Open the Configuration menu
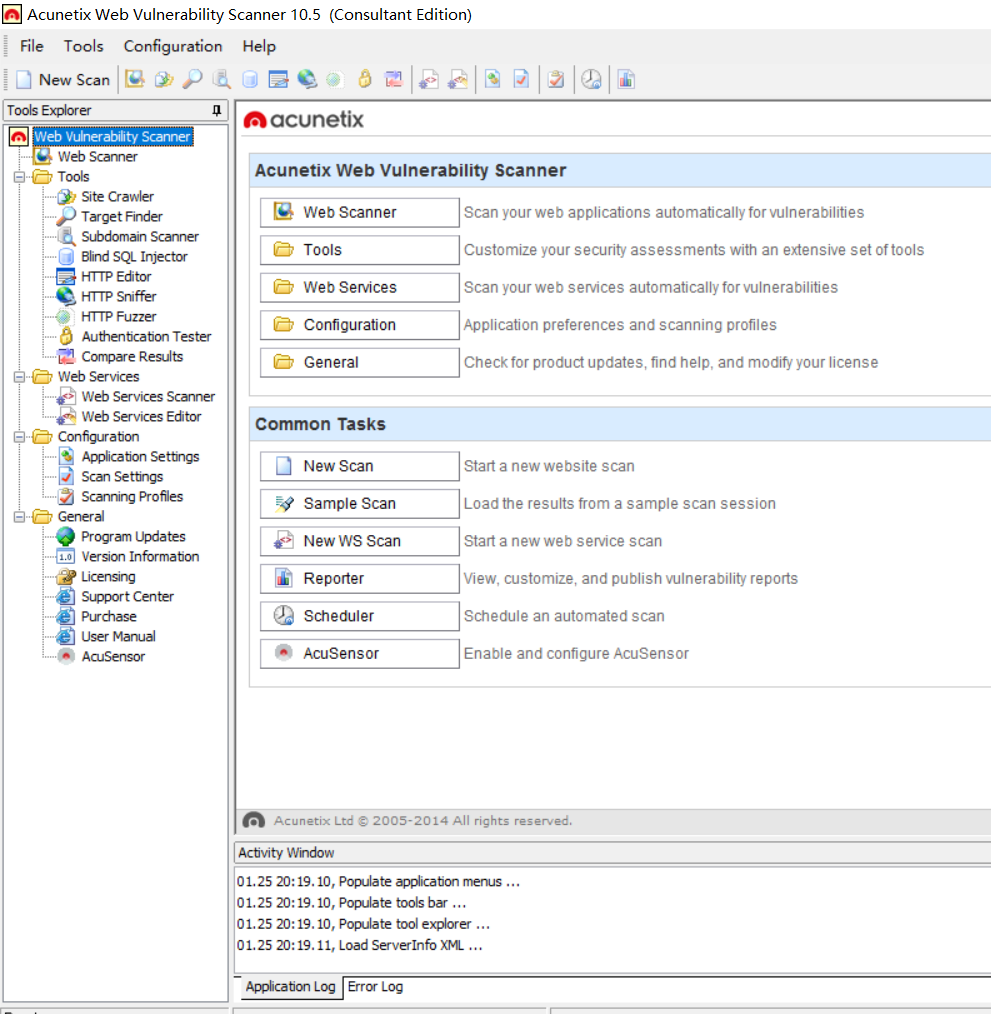The height and width of the screenshot is (1014, 991). (x=173, y=46)
